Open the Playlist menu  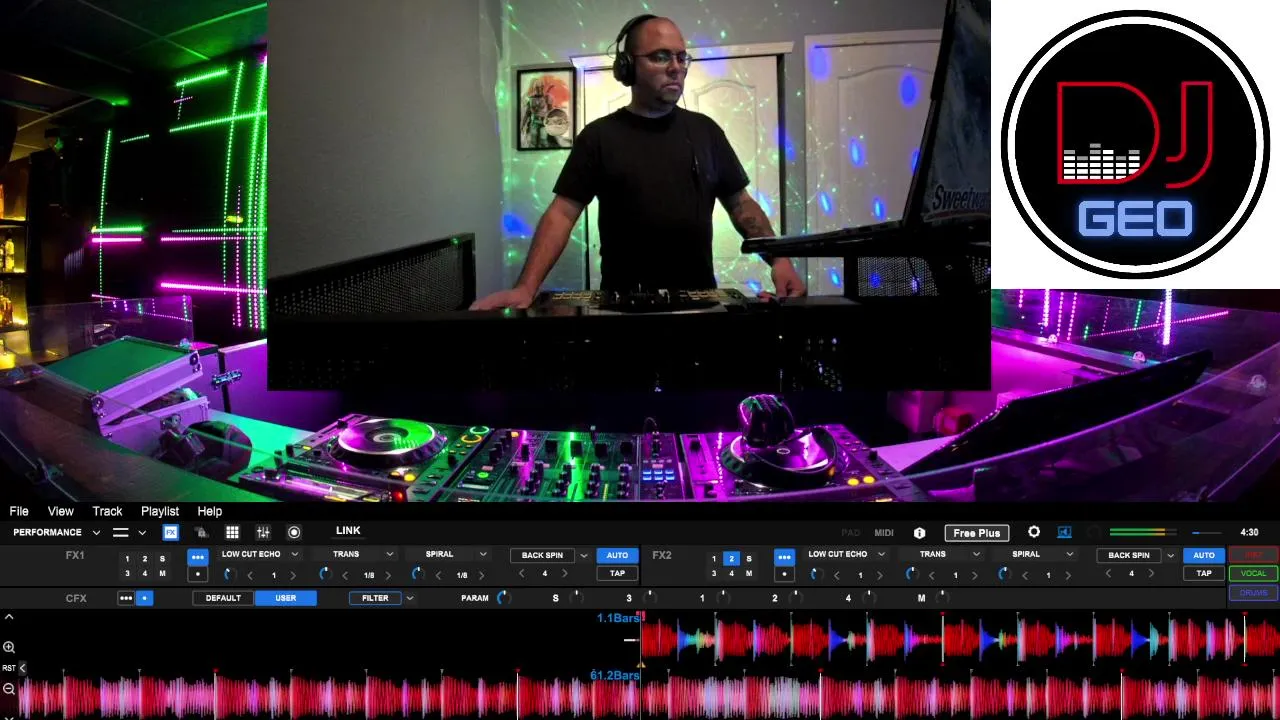tap(160, 511)
